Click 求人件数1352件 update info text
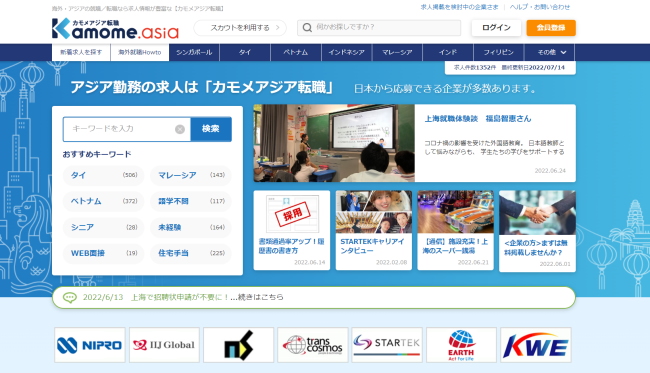 509,68
